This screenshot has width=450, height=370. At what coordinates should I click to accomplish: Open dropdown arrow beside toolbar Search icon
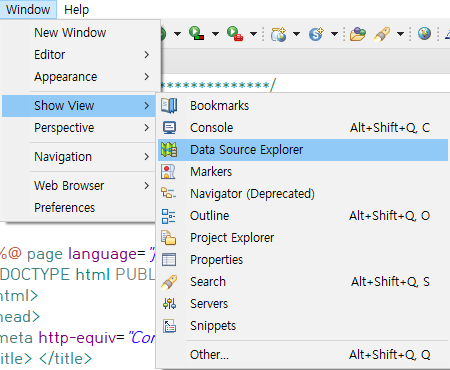click(x=400, y=34)
